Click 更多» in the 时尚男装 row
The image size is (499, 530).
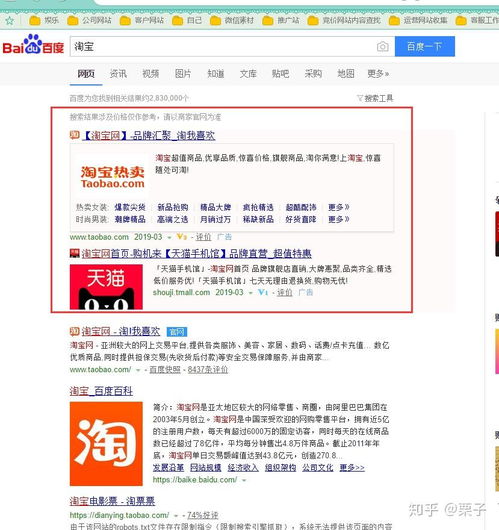339,219
